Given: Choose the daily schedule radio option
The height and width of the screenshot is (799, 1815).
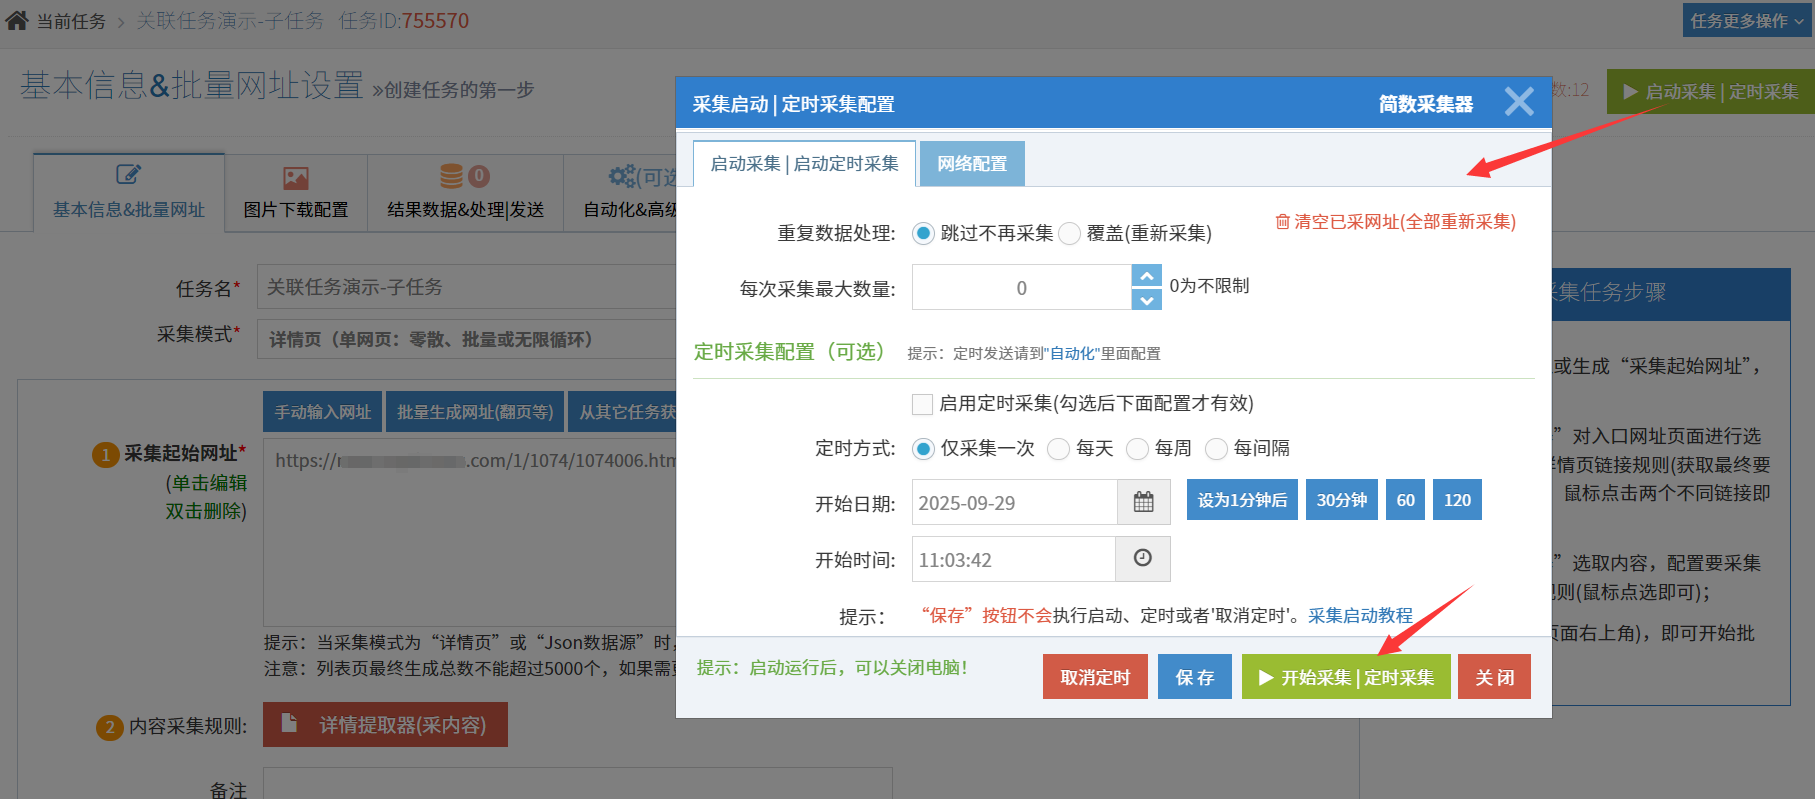Looking at the screenshot, I should (1058, 449).
